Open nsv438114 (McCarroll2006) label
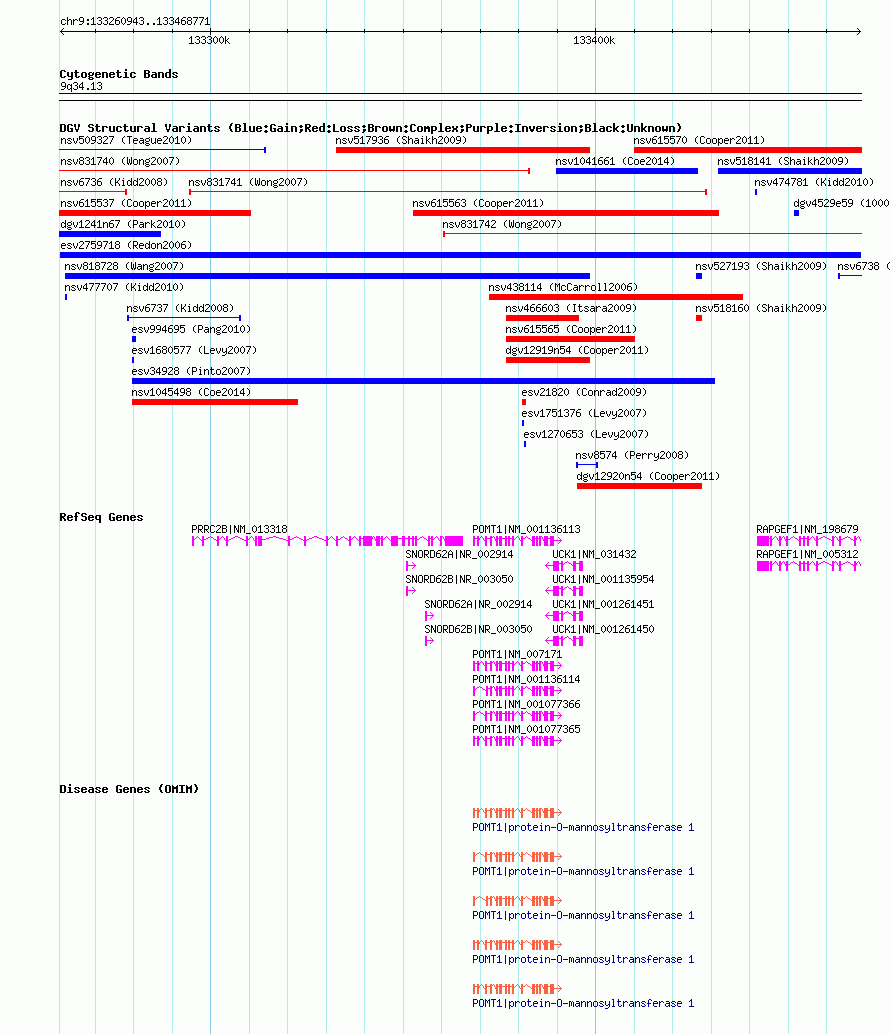Viewport: 890px width, 1034px height. pyautogui.click(x=563, y=288)
